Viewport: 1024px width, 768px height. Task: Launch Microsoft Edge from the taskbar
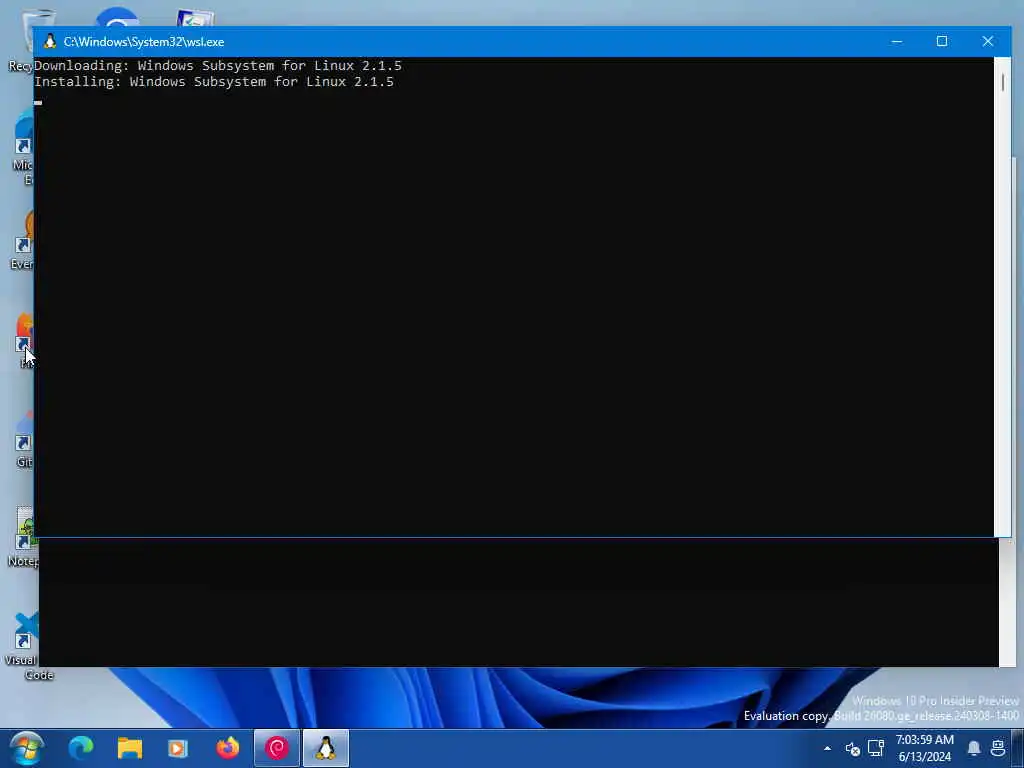pyautogui.click(x=81, y=748)
